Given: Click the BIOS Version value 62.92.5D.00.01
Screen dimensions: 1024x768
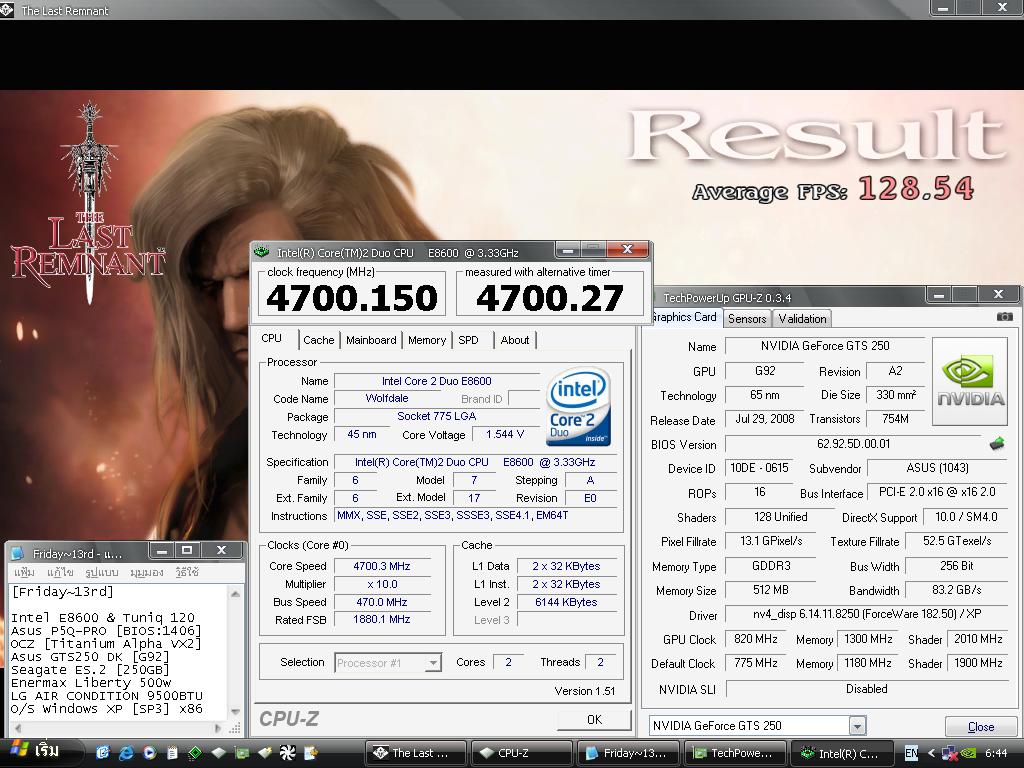Looking at the screenshot, I should point(853,444).
